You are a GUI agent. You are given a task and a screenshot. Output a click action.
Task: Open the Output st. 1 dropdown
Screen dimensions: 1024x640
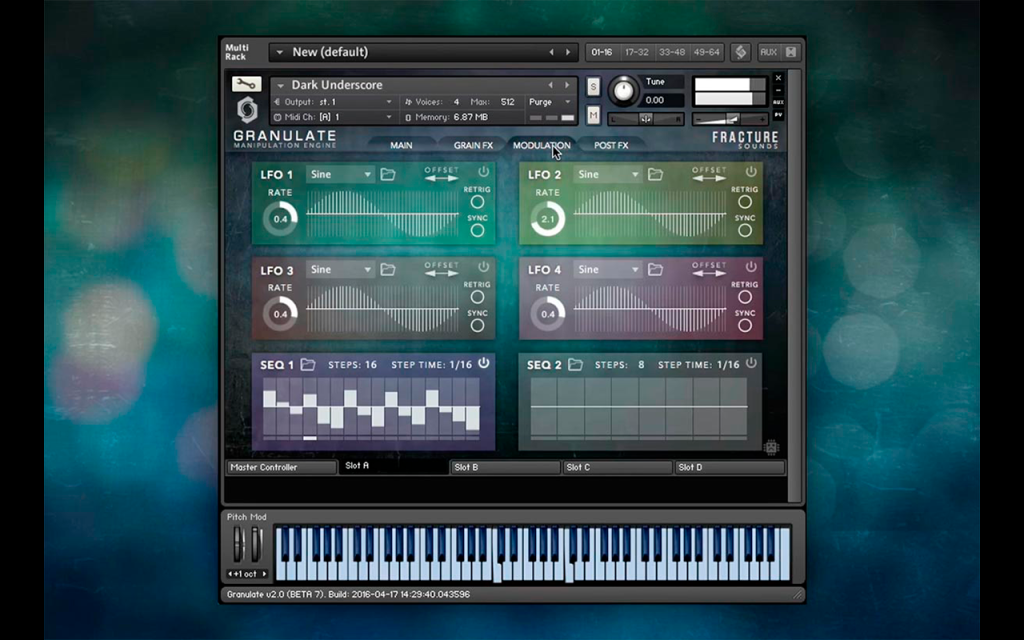tap(333, 102)
